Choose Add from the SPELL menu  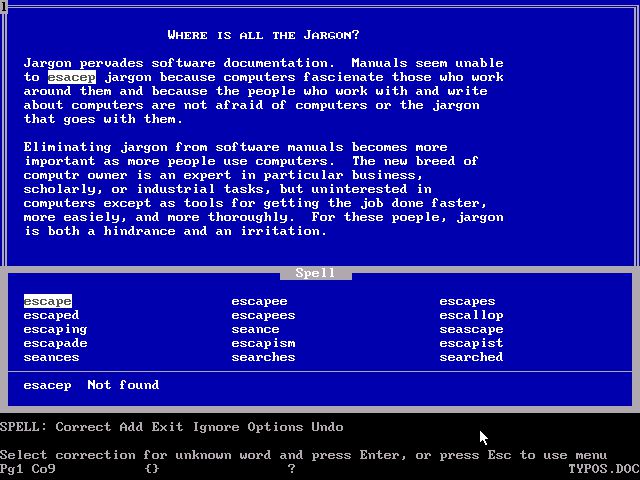tap(131, 427)
